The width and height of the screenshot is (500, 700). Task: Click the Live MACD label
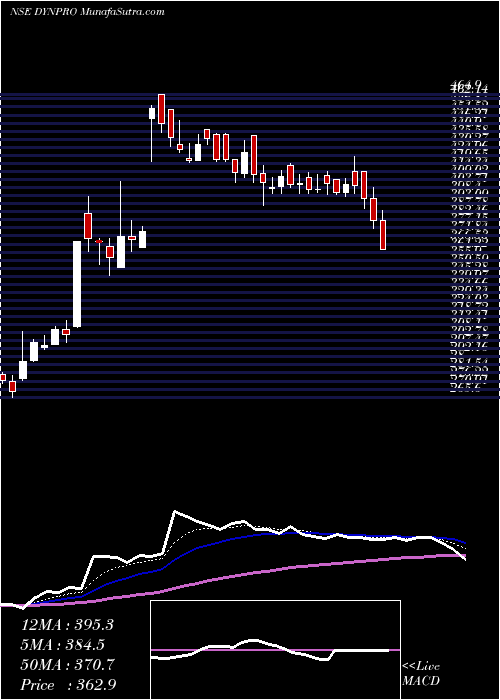pos(421,674)
